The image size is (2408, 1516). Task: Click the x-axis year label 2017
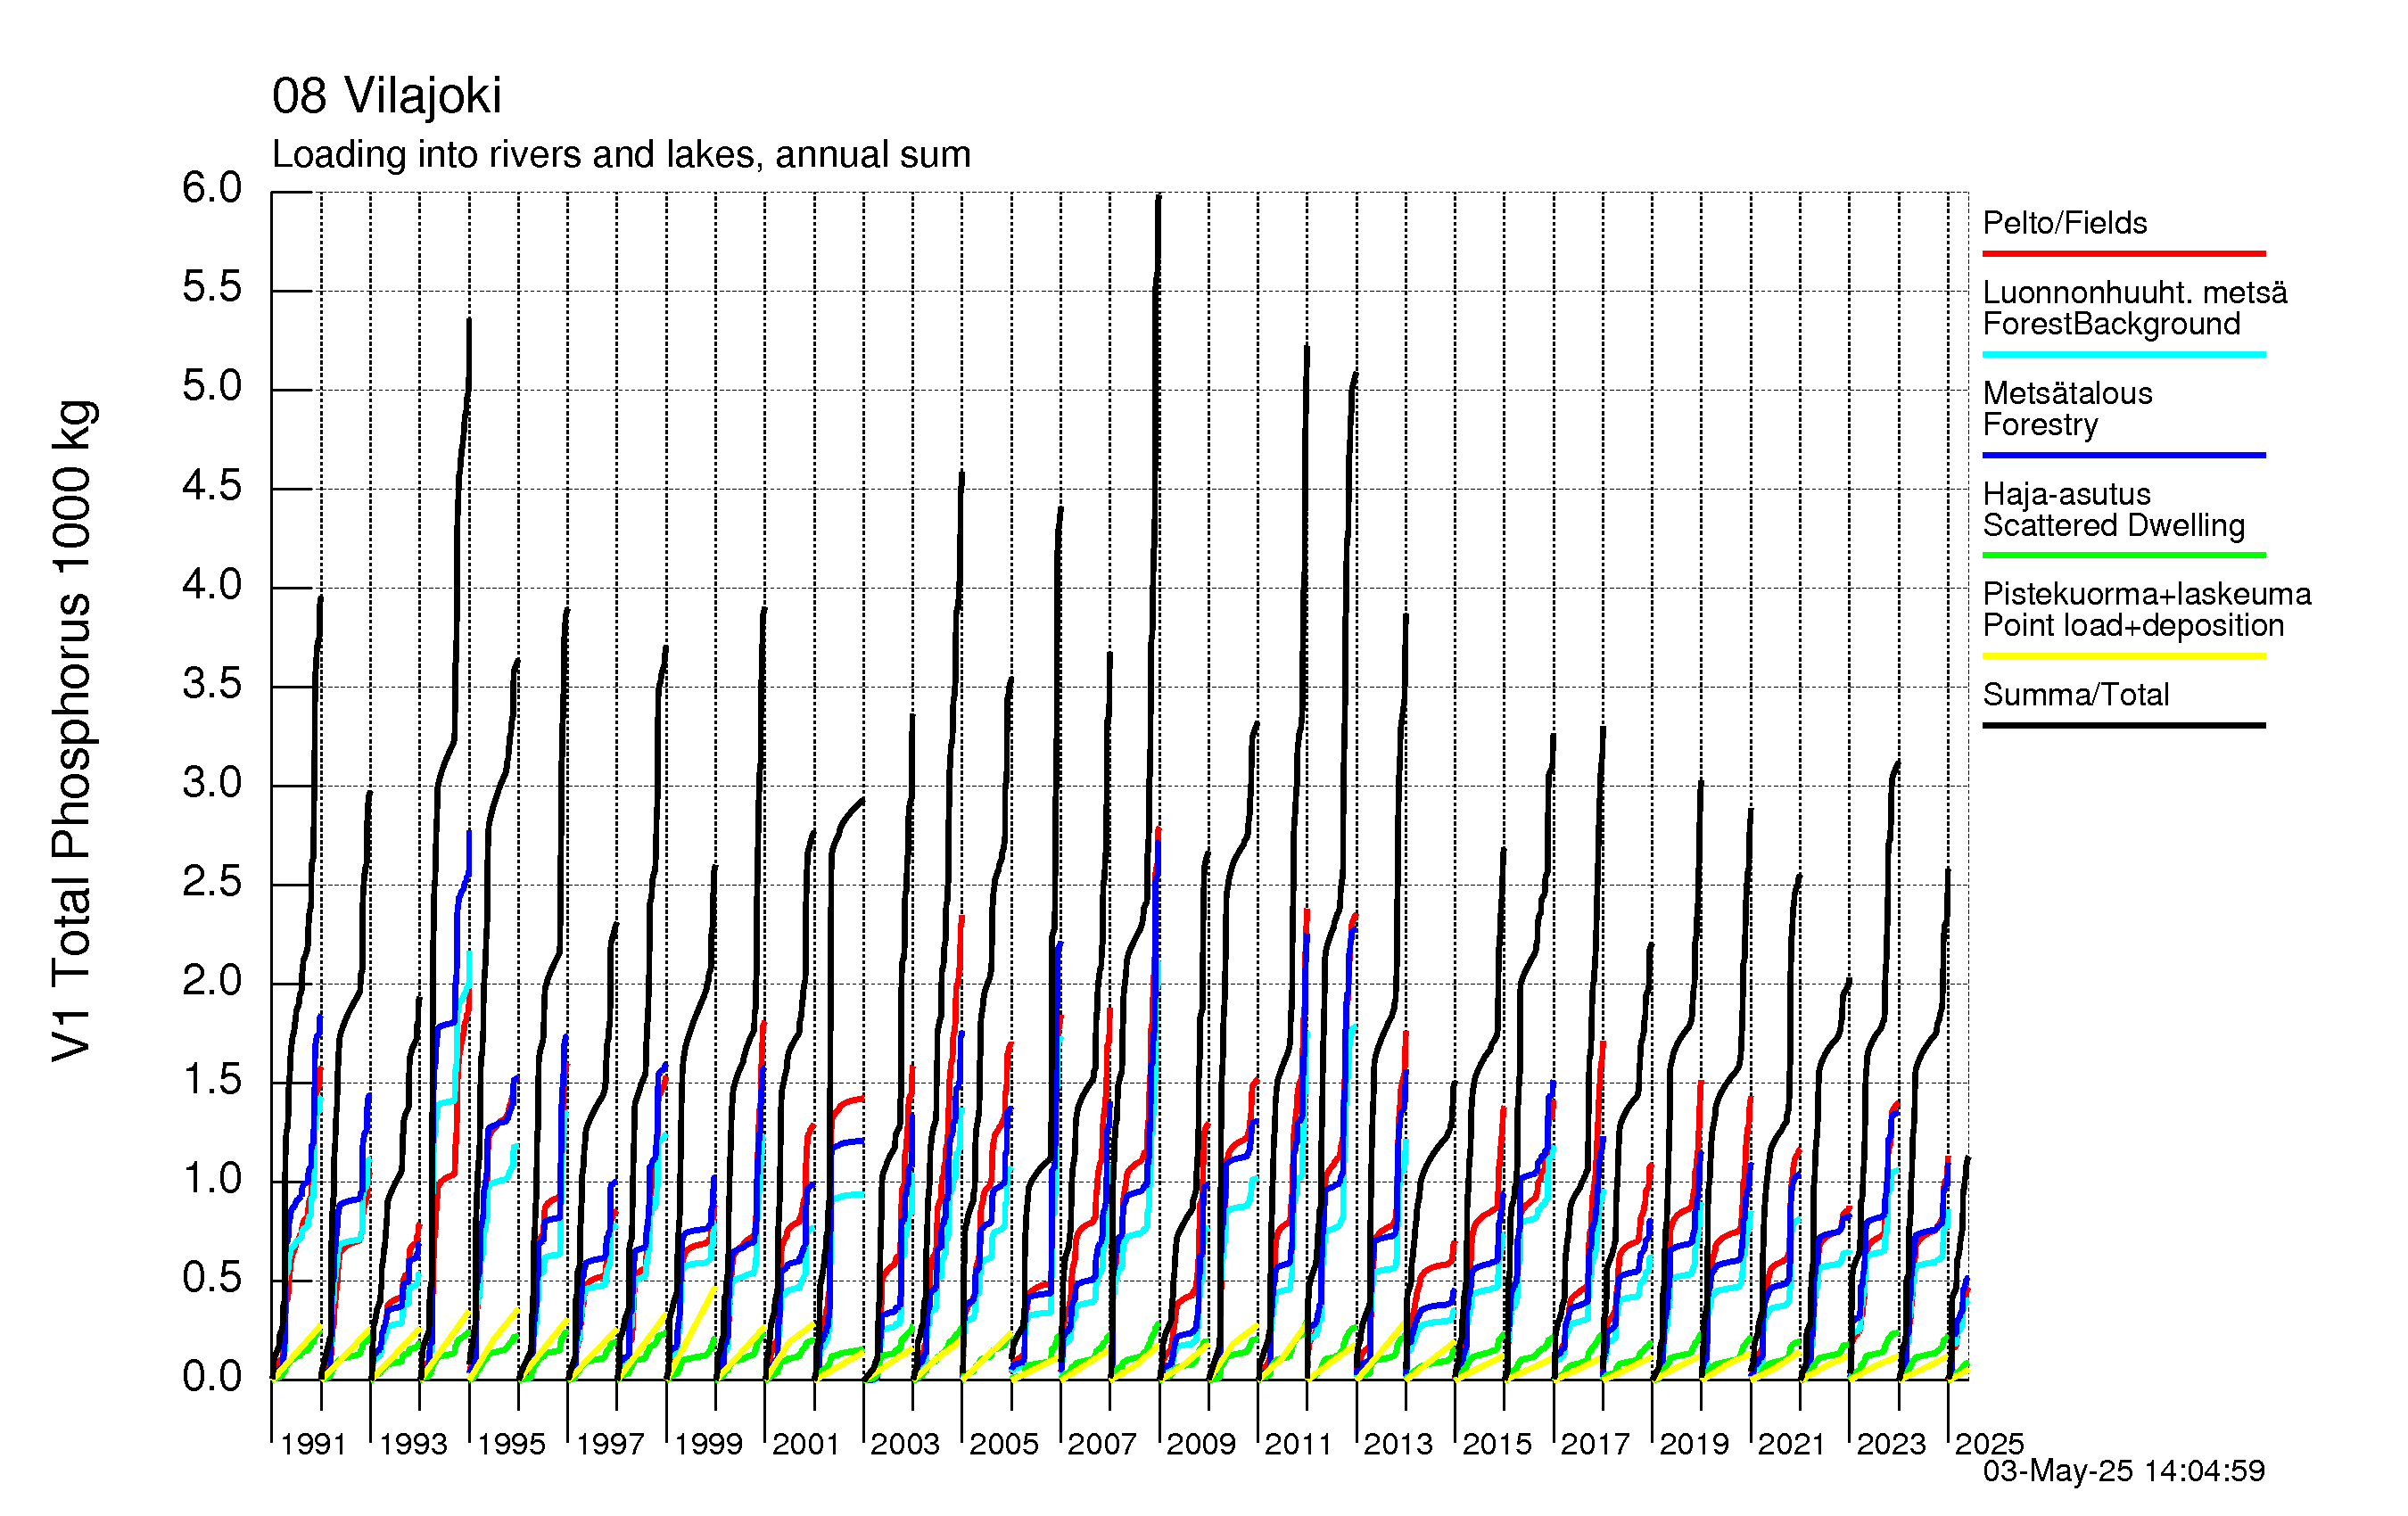(1595, 1444)
